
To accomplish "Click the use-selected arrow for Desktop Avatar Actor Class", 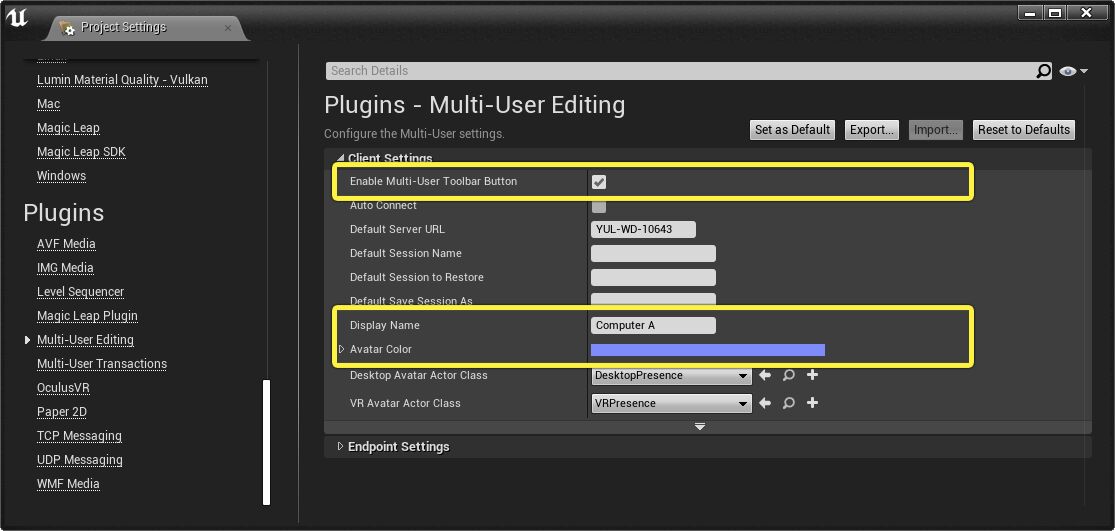I will 765,376.
